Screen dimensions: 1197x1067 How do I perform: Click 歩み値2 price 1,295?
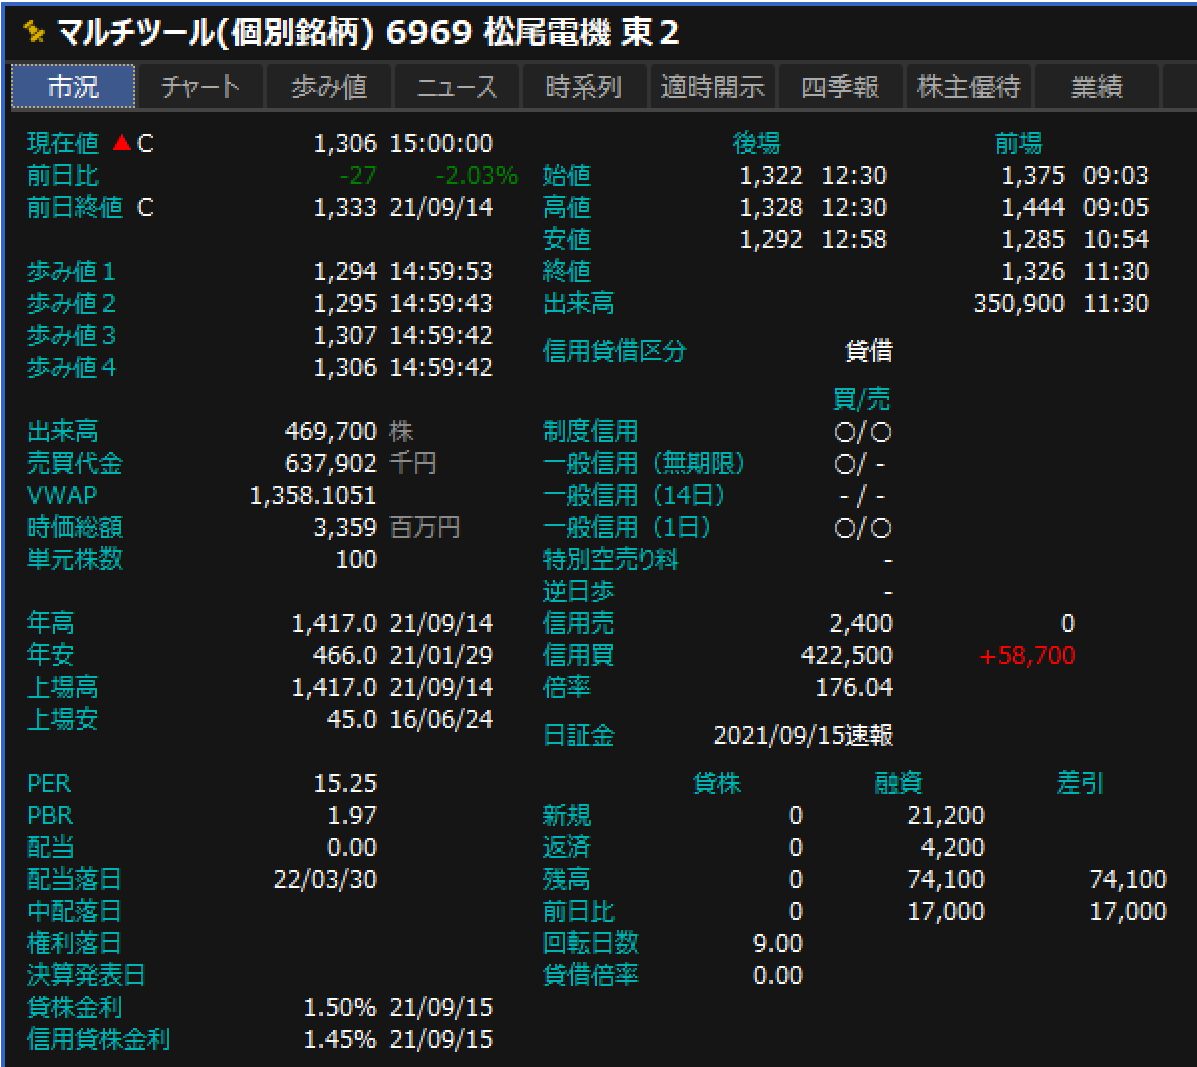[345, 304]
